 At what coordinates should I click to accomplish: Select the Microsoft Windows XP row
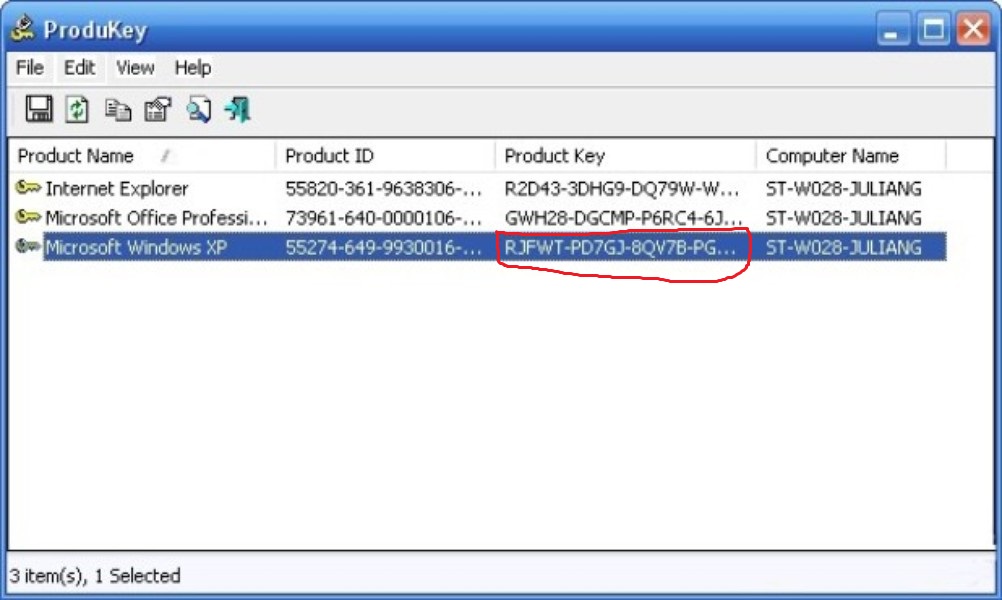point(477,247)
